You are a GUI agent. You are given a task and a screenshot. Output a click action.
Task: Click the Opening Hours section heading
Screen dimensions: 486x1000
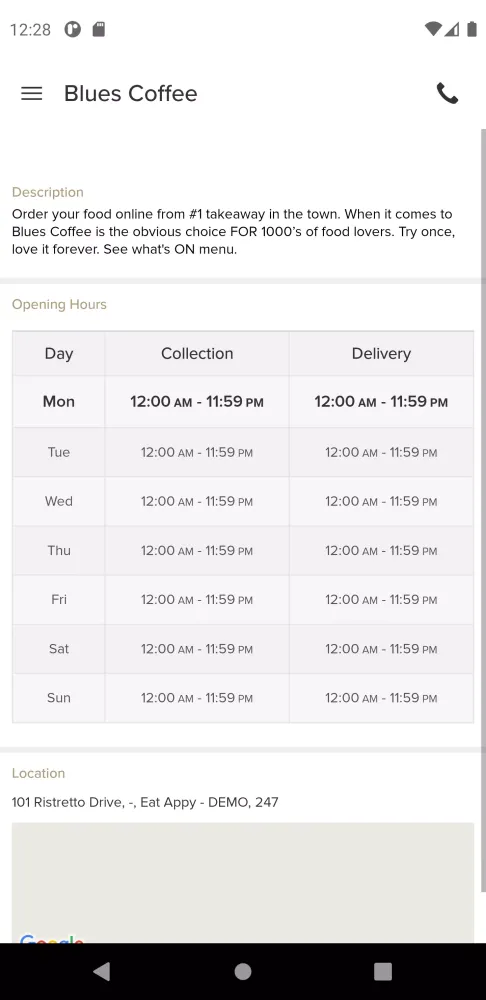coord(59,304)
